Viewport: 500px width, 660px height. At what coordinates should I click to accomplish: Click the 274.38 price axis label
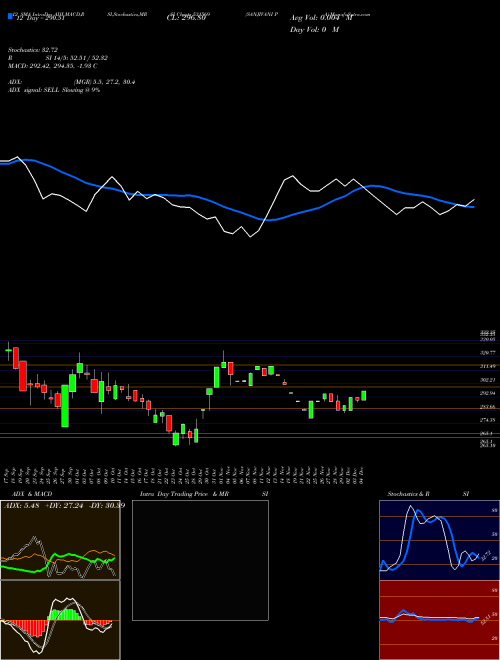coord(488,420)
